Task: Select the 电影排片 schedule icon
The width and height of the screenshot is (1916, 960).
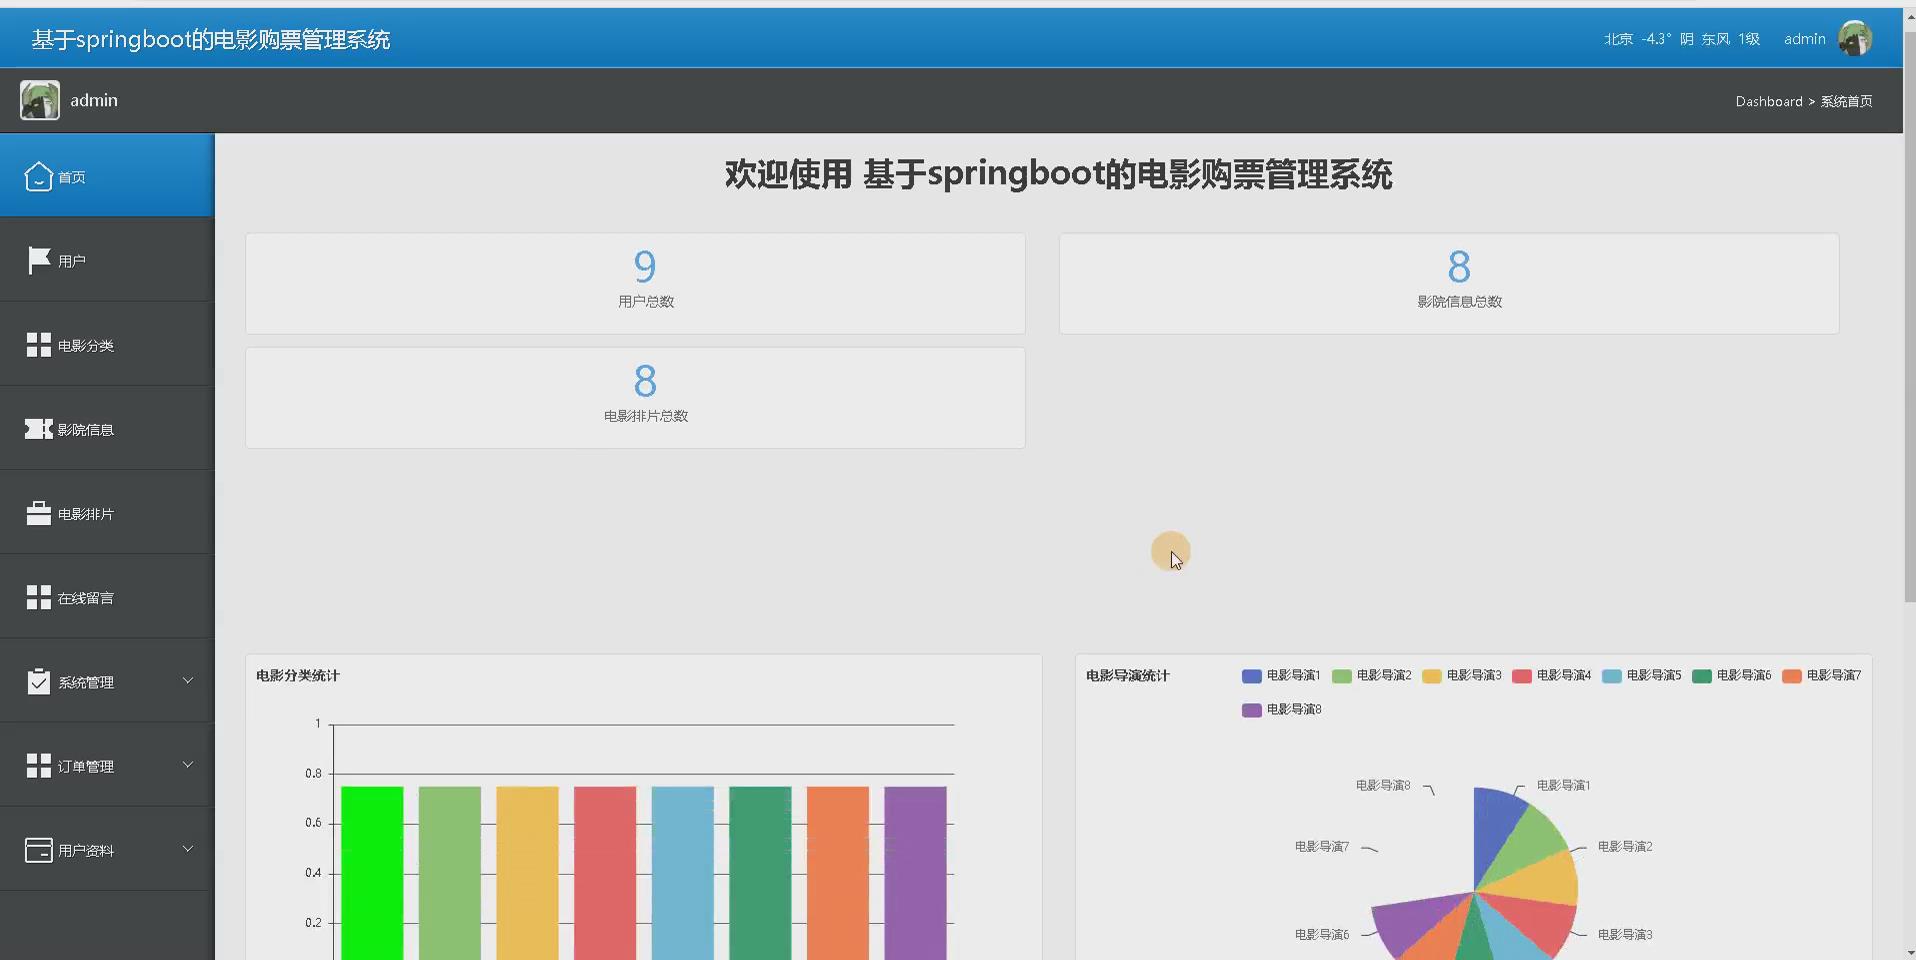Action: click(38, 512)
